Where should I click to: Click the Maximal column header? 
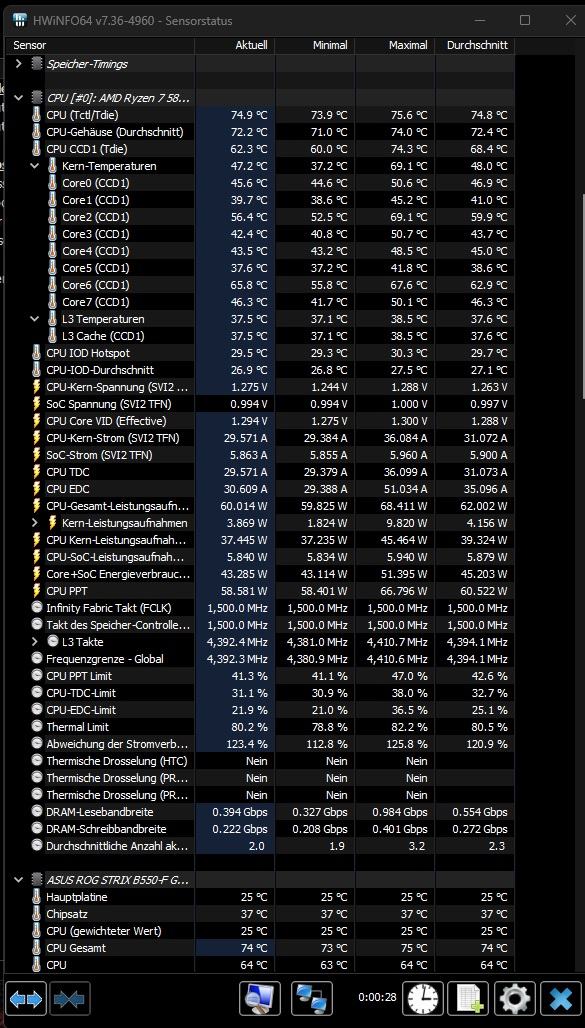(x=395, y=45)
